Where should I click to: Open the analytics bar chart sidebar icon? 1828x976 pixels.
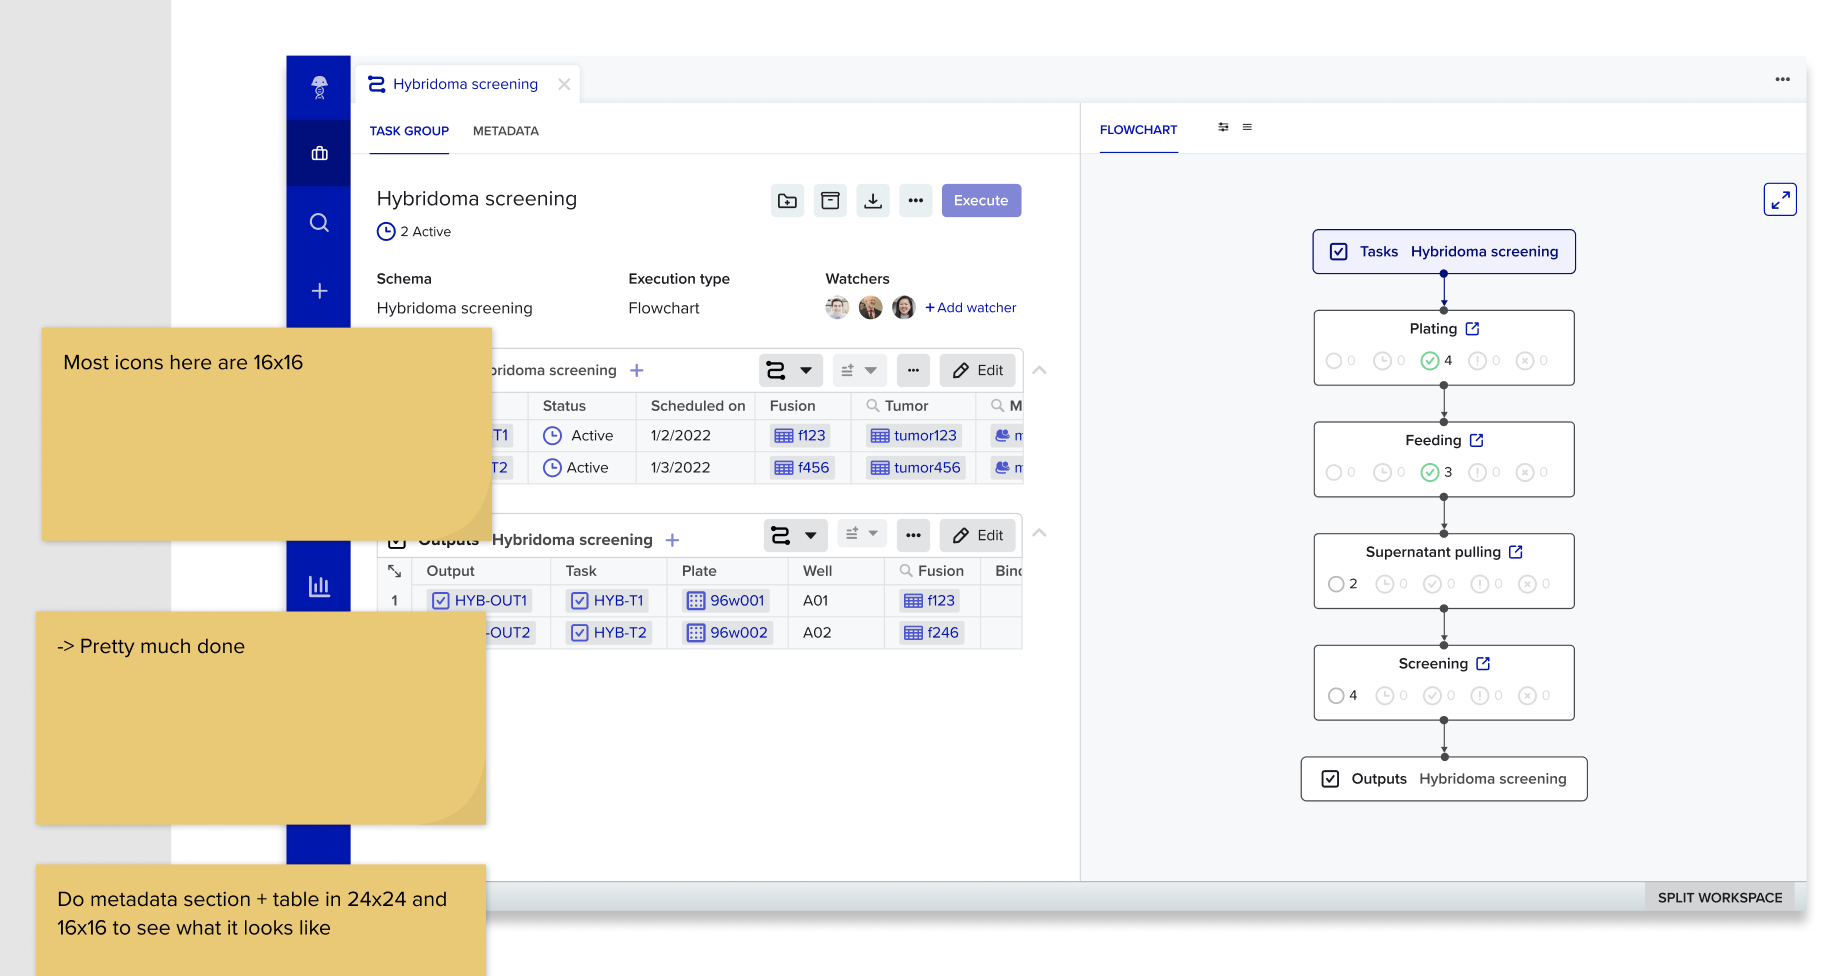coord(319,586)
